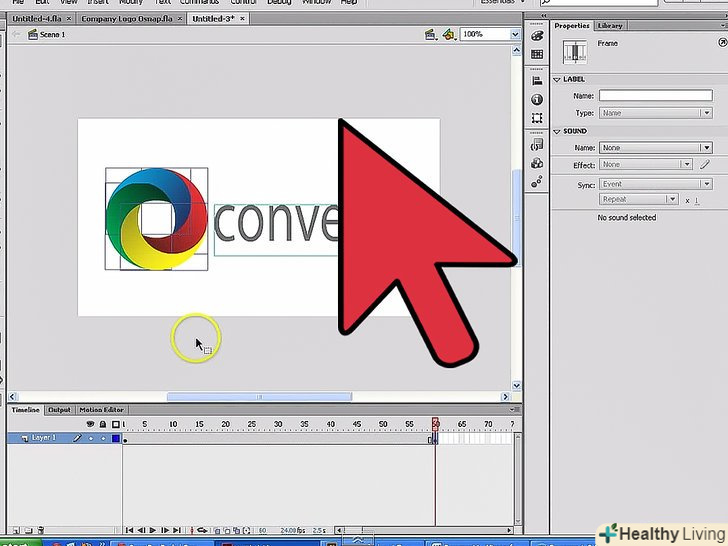Open the Code Snippets panel icon

pyautogui.click(x=537, y=145)
